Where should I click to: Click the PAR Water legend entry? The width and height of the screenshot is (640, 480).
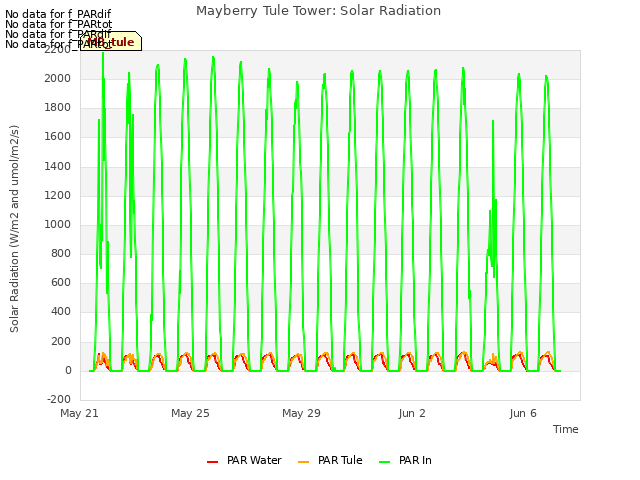244,460
